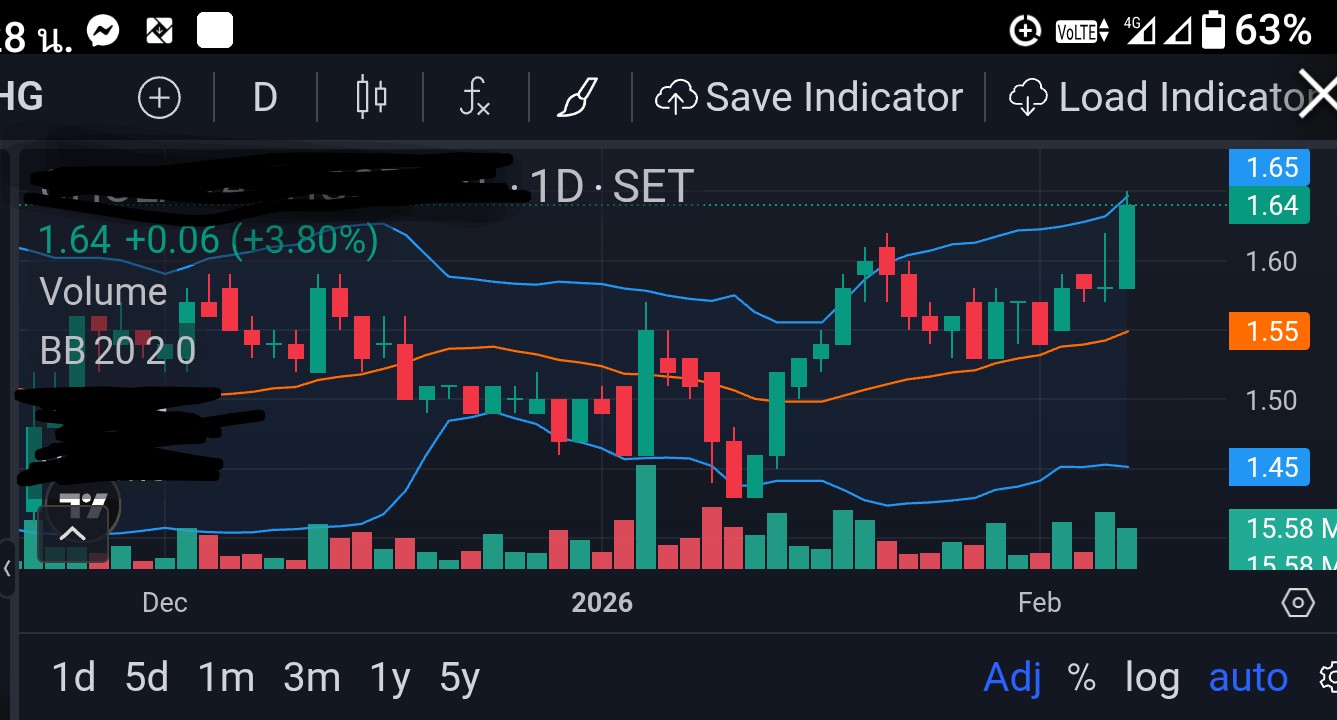Viewport: 1337px width, 720px height.
Task: Open the indicators fx icon
Action: tap(475, 98)
